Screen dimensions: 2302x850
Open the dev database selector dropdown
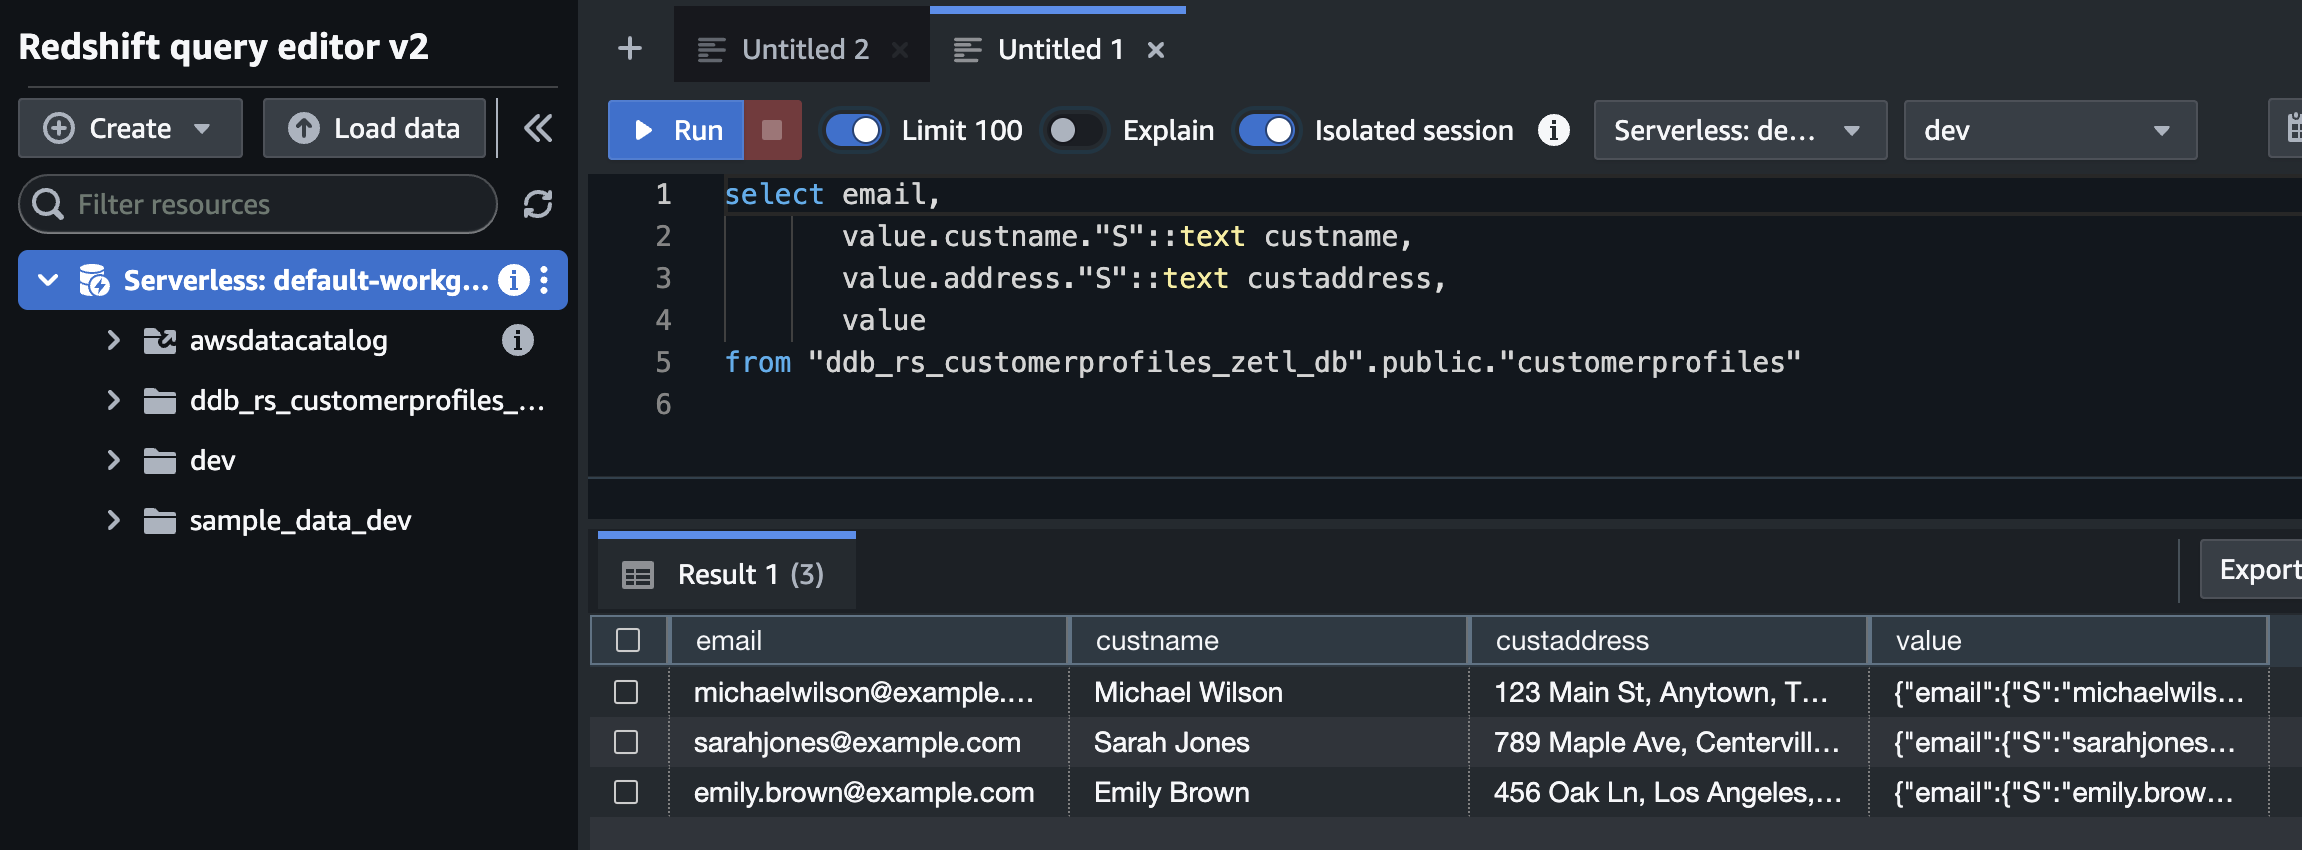click(2050, 130)
